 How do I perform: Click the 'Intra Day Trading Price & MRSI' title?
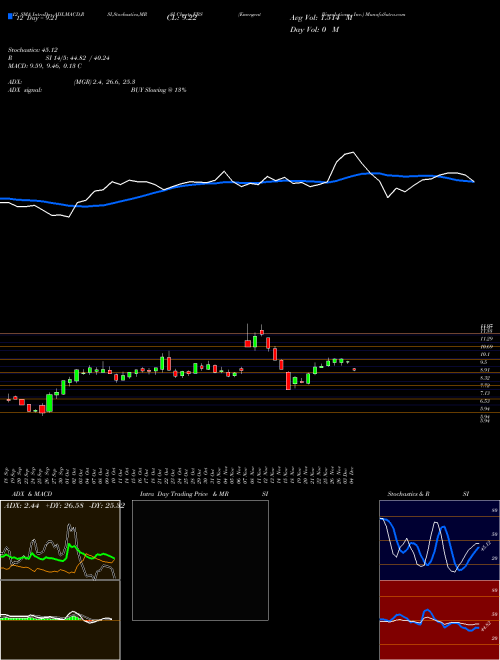(204, 494)
